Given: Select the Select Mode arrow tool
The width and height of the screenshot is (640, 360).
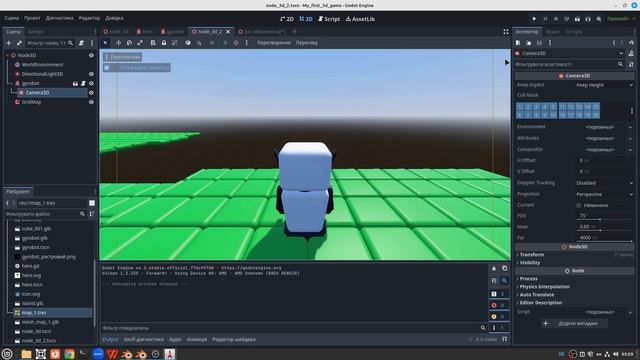Looking at the screenshot, I should click(x=105, y=42).
